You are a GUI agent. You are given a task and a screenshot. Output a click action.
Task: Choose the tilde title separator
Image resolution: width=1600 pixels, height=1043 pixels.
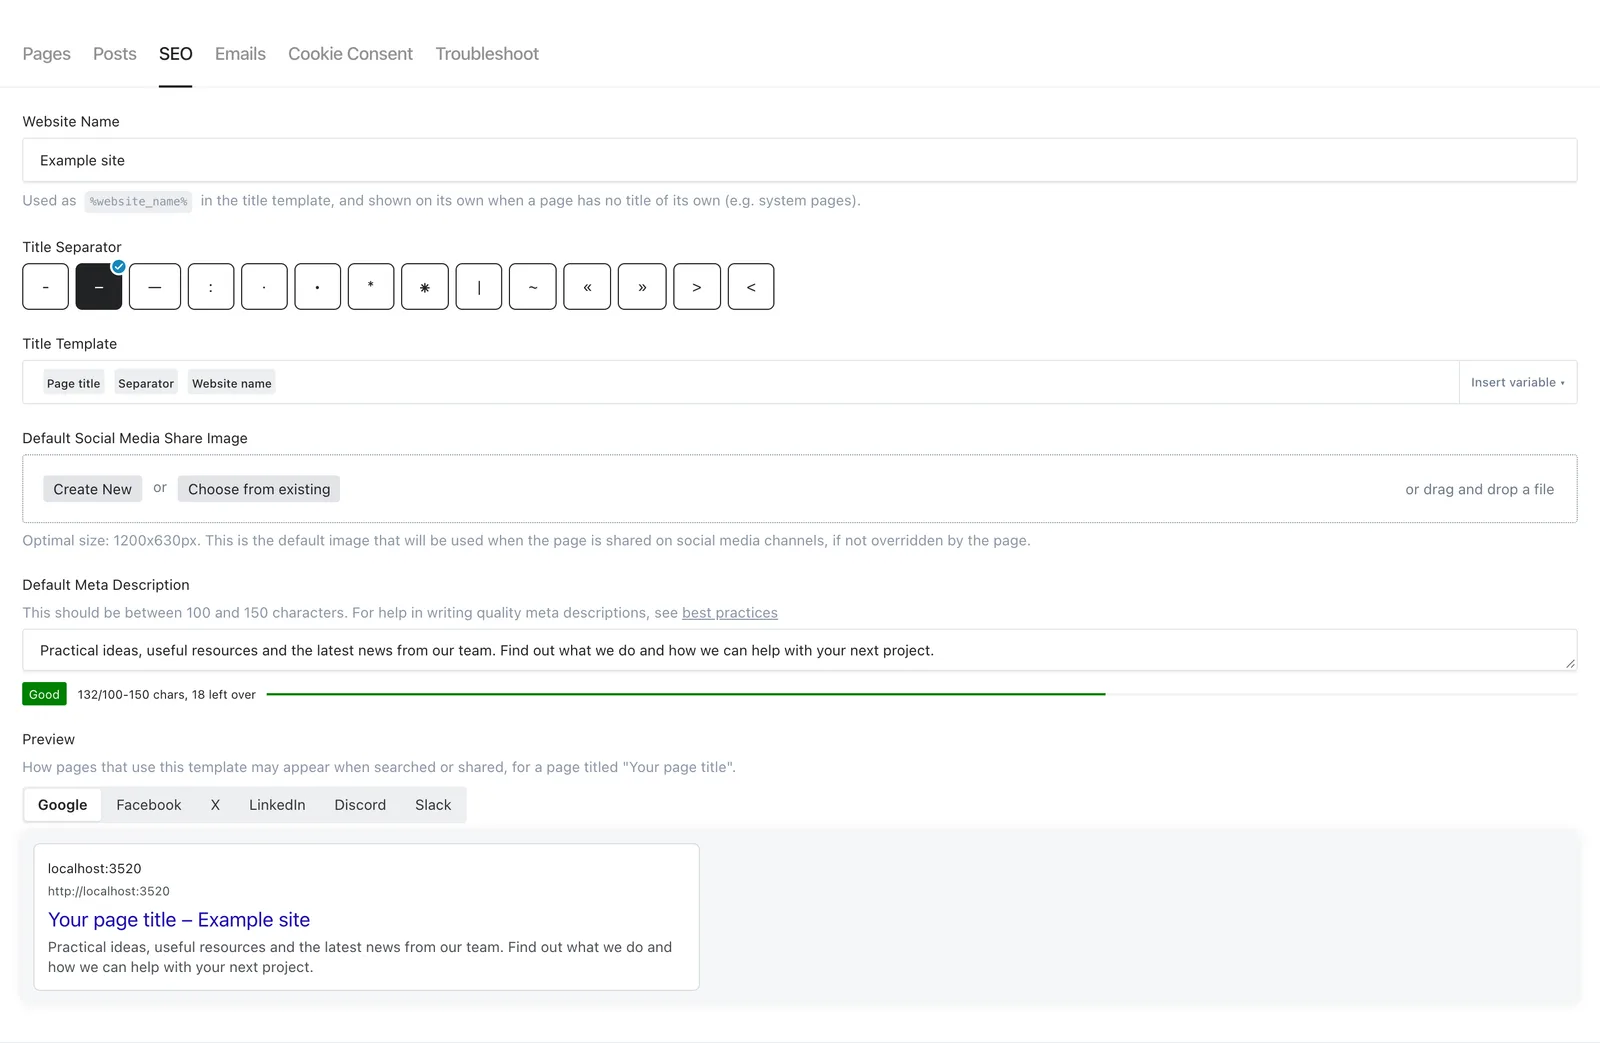tap(533, 287)
